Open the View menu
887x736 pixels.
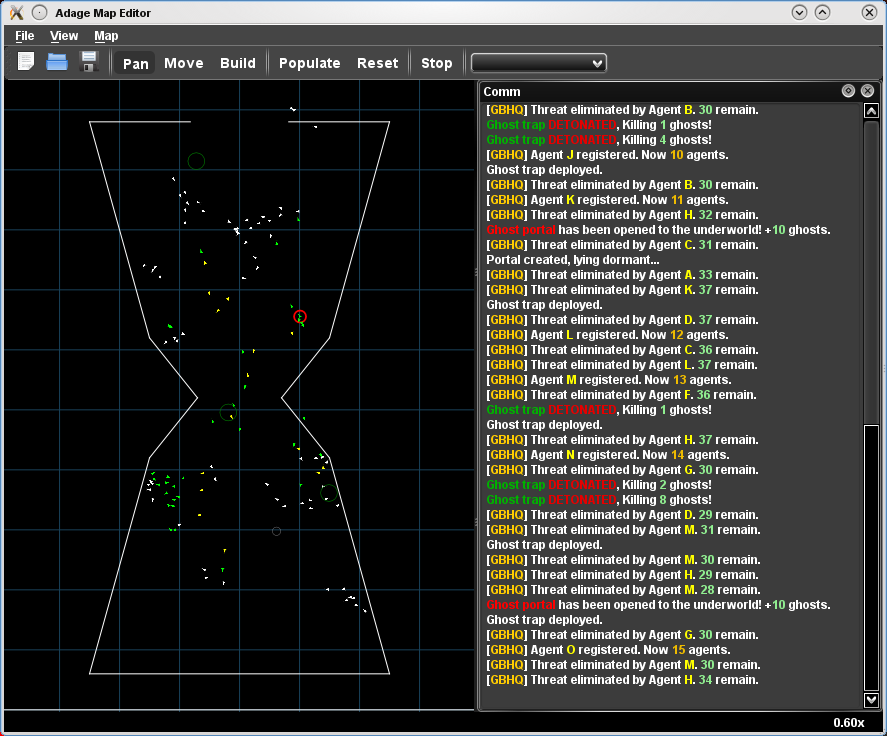pyautogui.click(x=64, y=36)
